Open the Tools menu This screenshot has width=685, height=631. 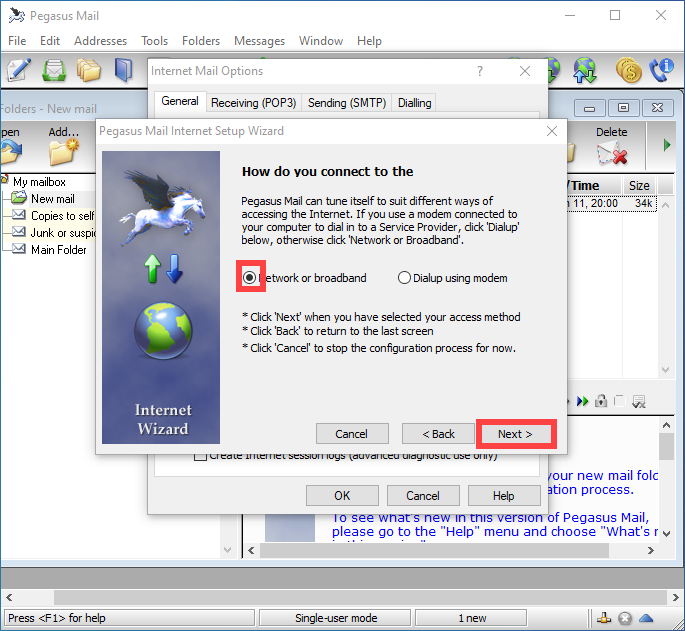154,41
